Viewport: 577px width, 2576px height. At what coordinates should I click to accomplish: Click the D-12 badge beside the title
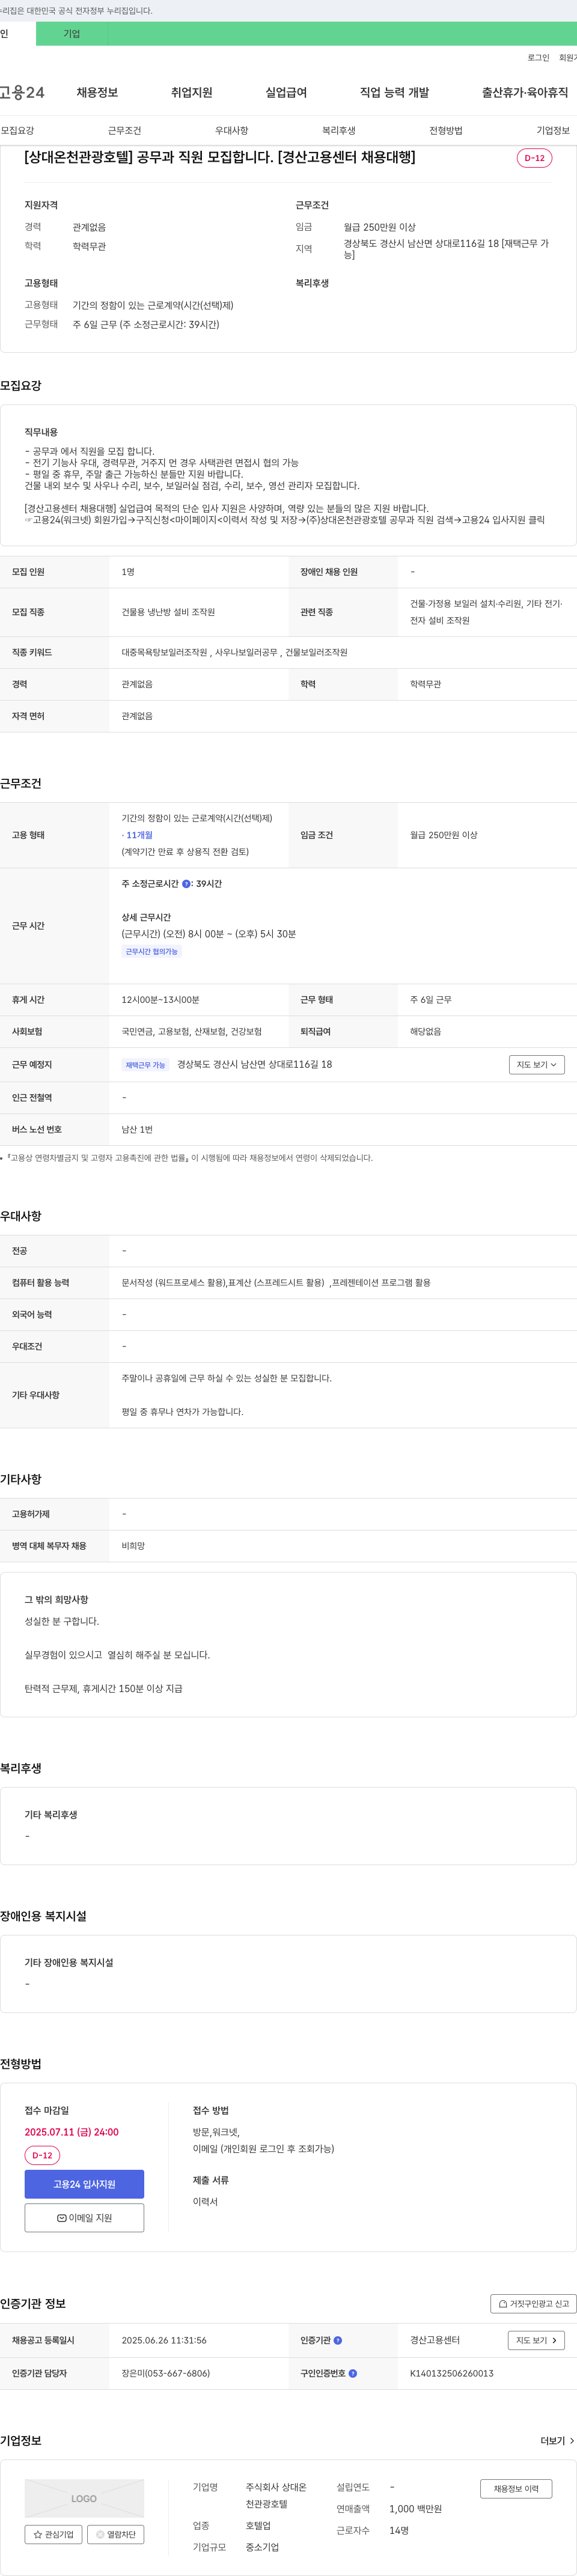(x=534, y=158)
